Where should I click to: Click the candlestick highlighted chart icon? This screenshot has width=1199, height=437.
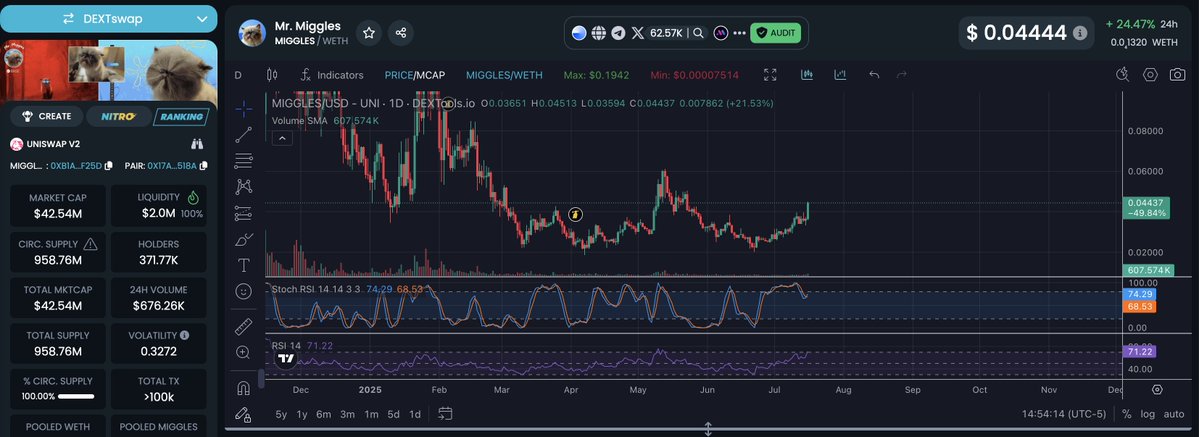click(807, 74)
